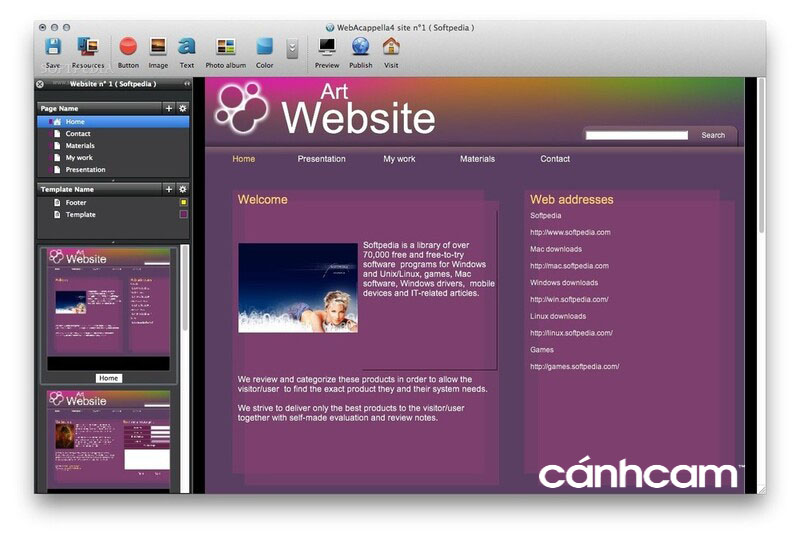Viewport: 800px width, 541px height.
Task: Select the Windows downloads text
Action: (564, 283)
